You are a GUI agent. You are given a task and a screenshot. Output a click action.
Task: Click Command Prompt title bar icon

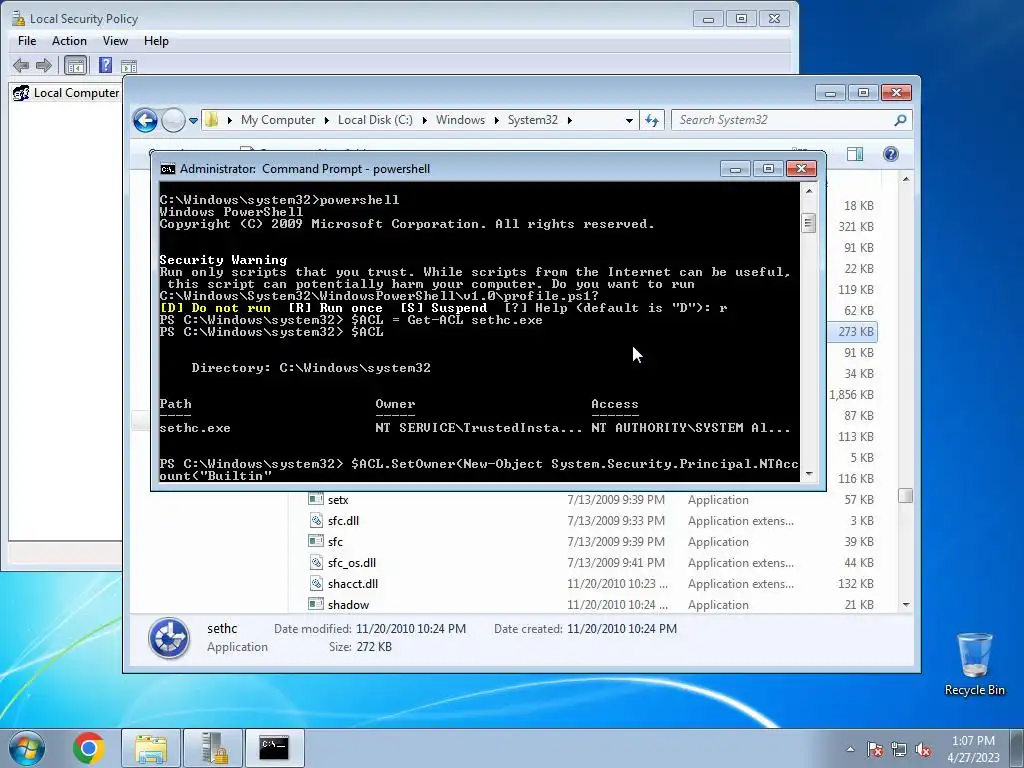[x=167, y=169]
